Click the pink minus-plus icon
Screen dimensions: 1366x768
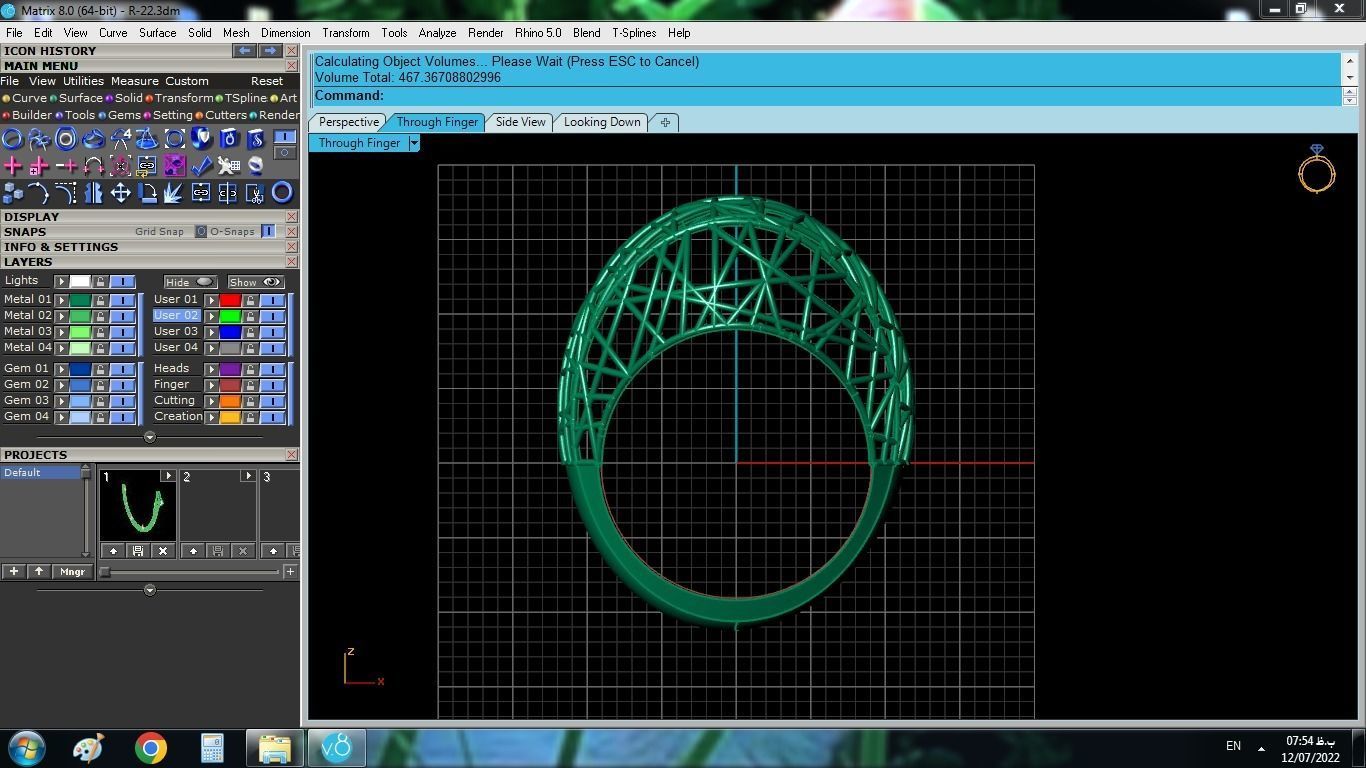(66, 165)
